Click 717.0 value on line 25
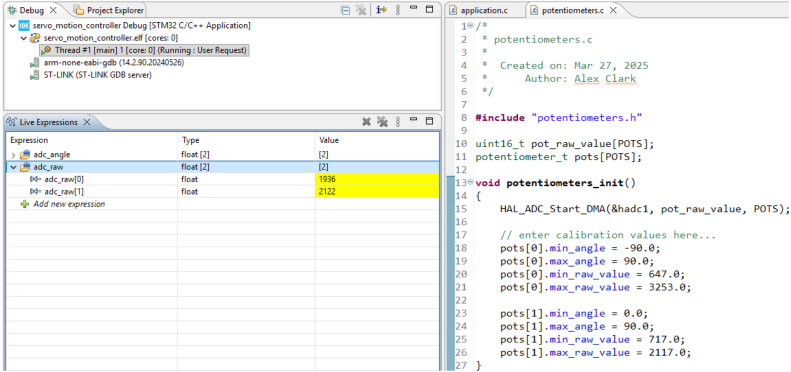 (664, 339)
